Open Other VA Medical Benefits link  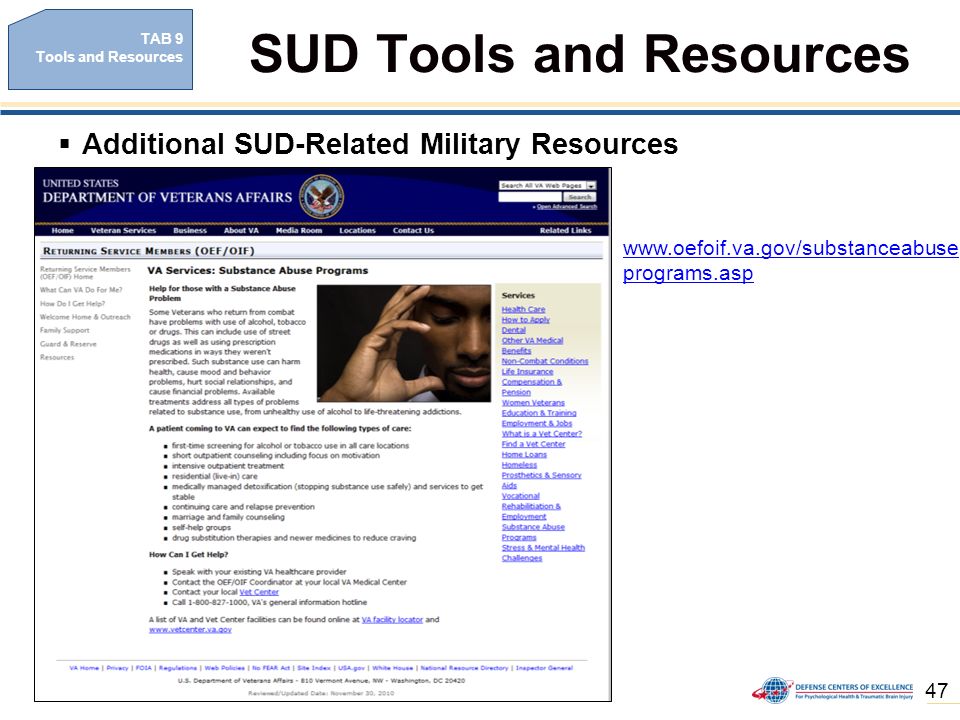pyautogui.click(x=532, y=346)
